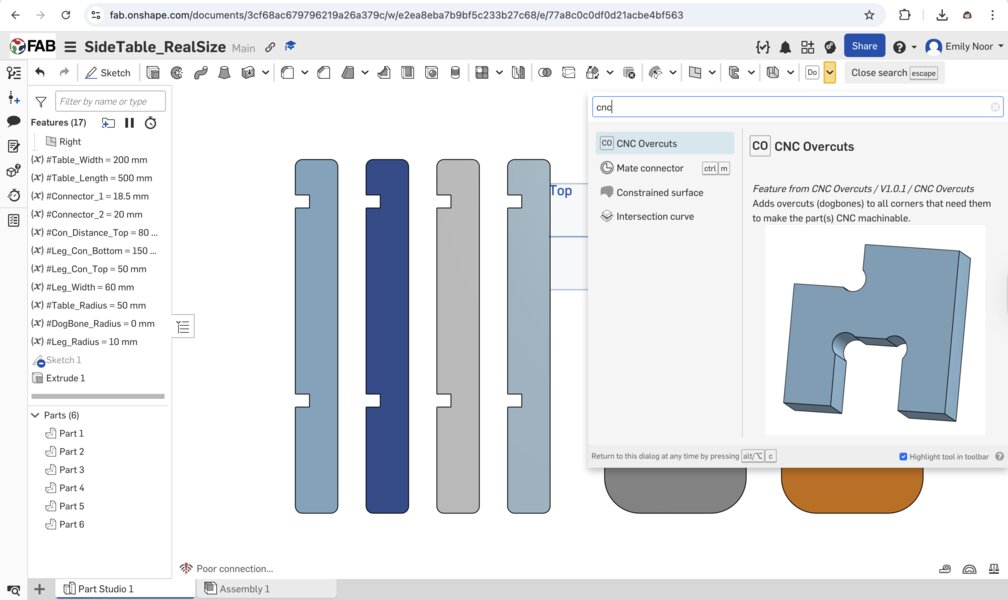
Task: Collapse the Parts (6) list
Action: [36, 415]
